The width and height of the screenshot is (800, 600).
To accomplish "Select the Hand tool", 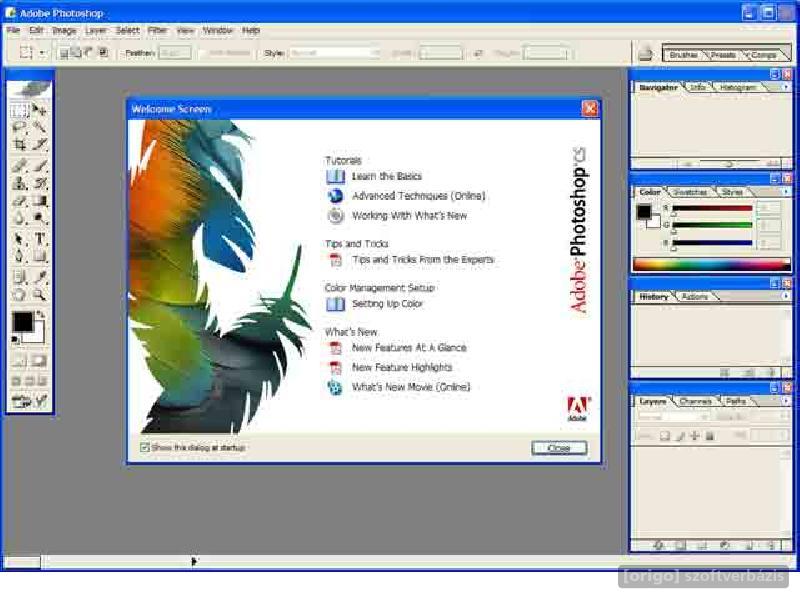I will point(19,294).
